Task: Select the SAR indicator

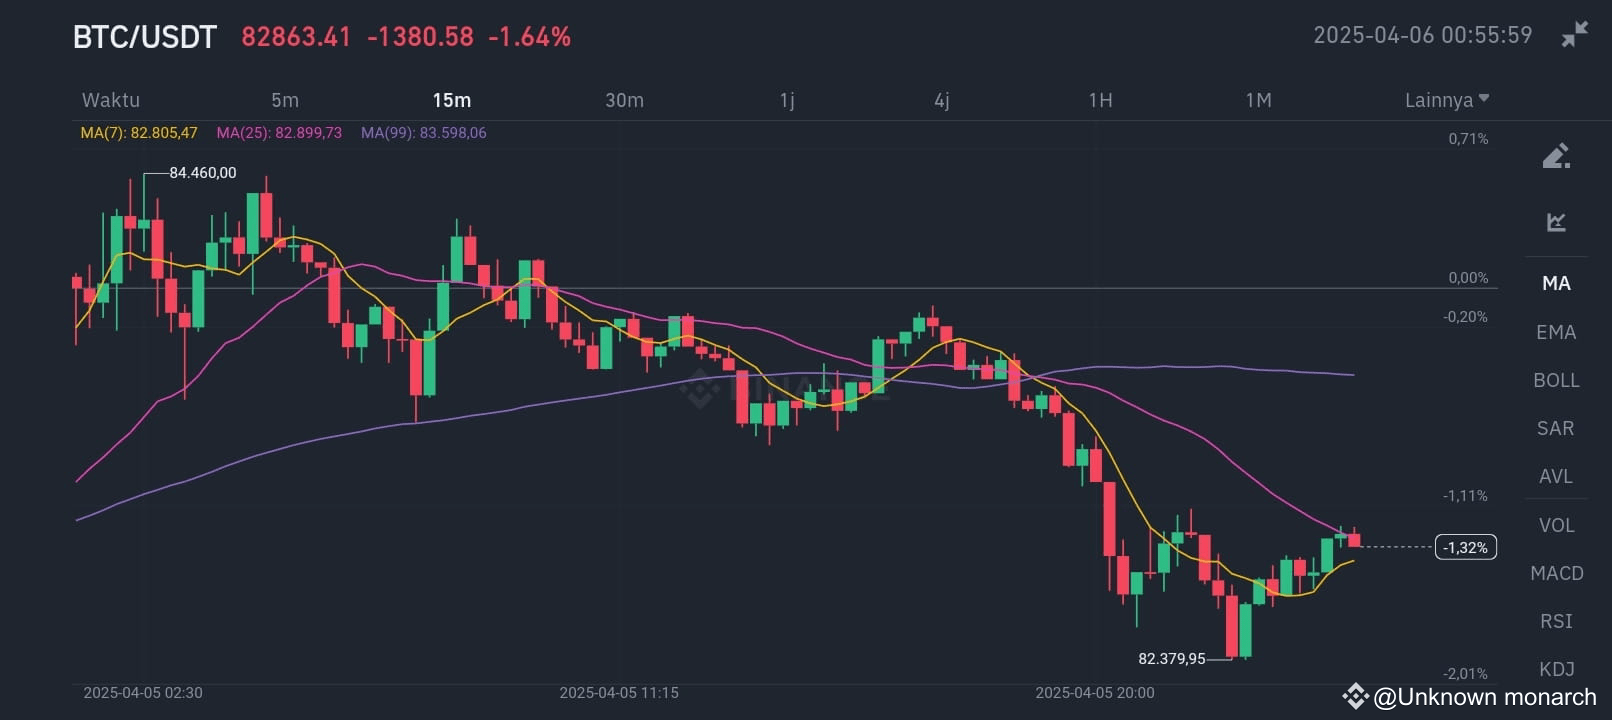Action: click(1555, 428)
